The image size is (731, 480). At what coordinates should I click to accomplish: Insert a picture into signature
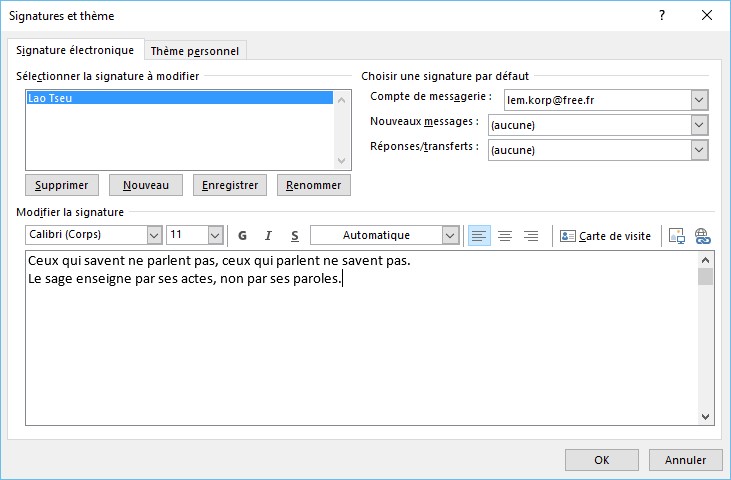(676, 236)
